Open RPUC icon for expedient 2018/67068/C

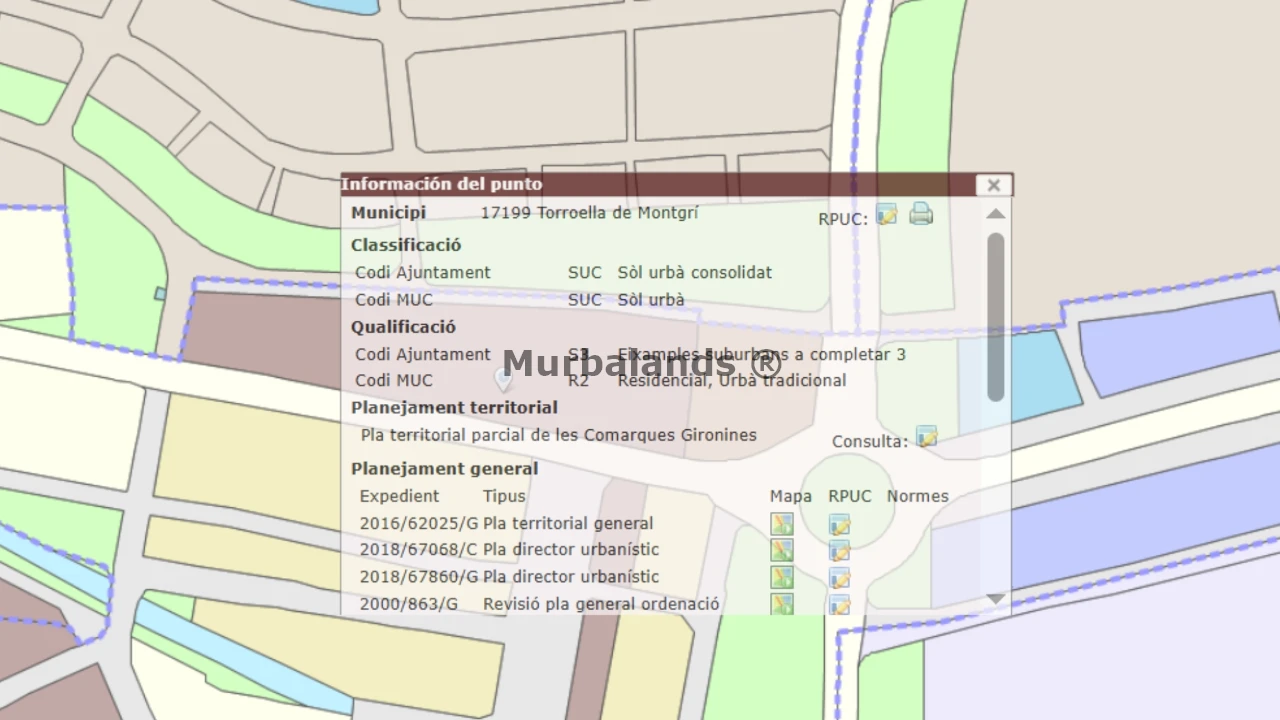(839, 550)
